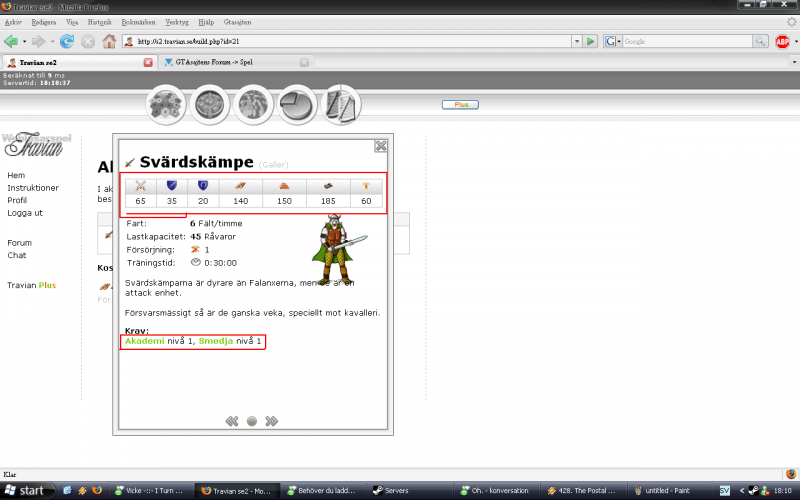Open the Chat link in the sidebar
800x500 pixels.
[x=16, y=255]
